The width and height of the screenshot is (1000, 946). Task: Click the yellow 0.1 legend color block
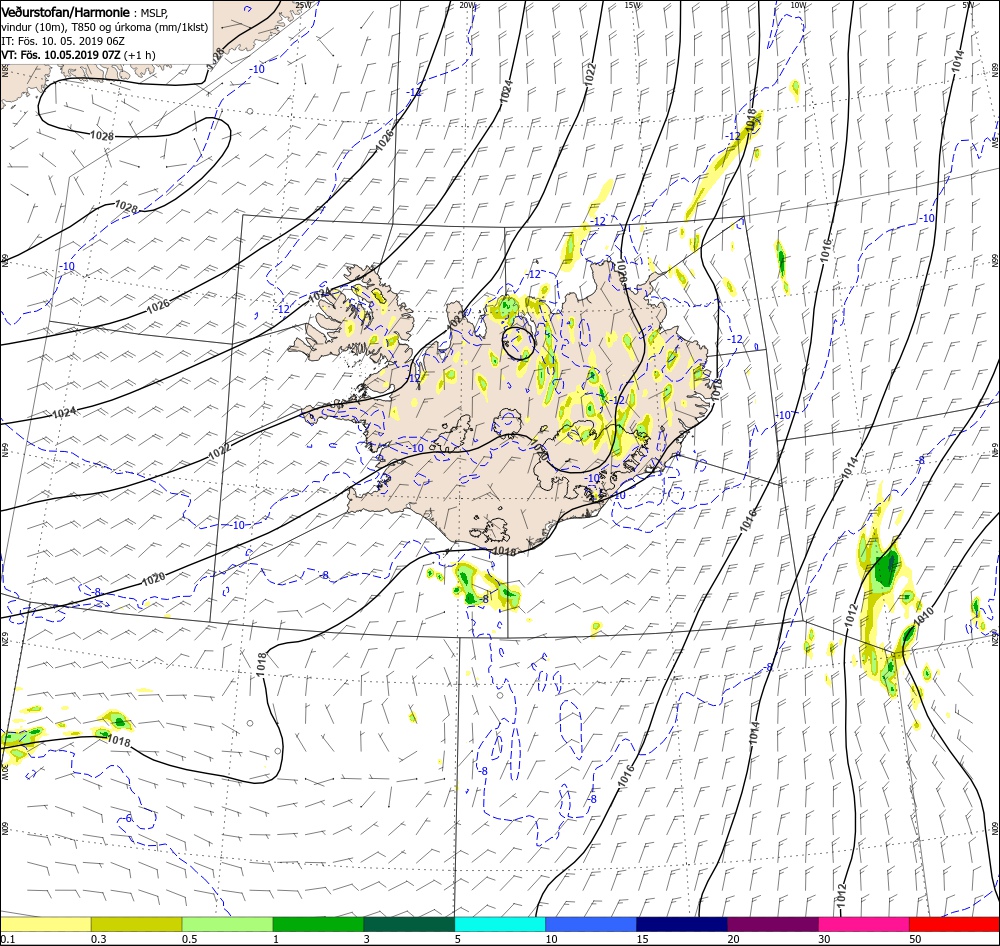[x=45, y=924]
